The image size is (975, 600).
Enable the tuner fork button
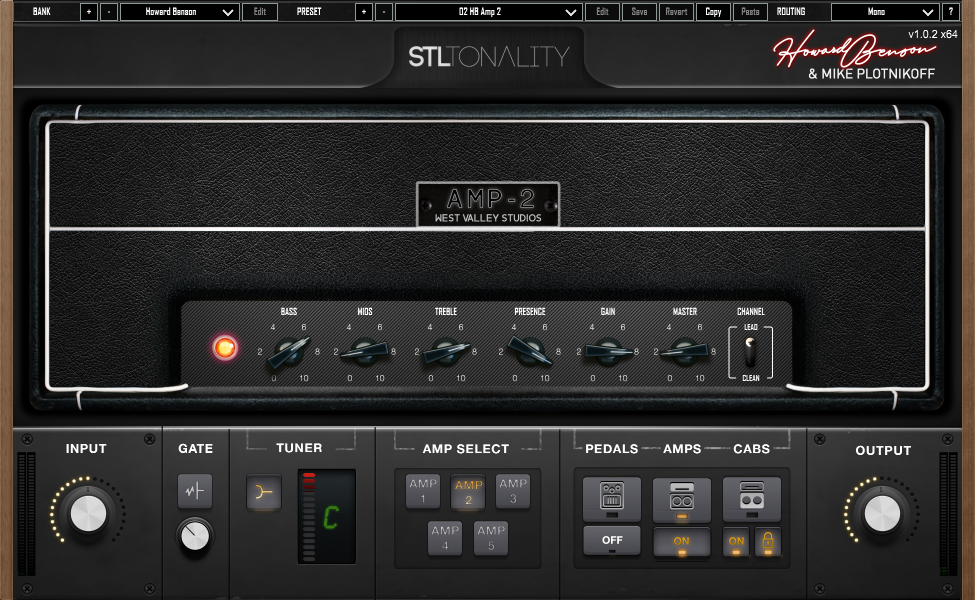[x=264, y=492]
